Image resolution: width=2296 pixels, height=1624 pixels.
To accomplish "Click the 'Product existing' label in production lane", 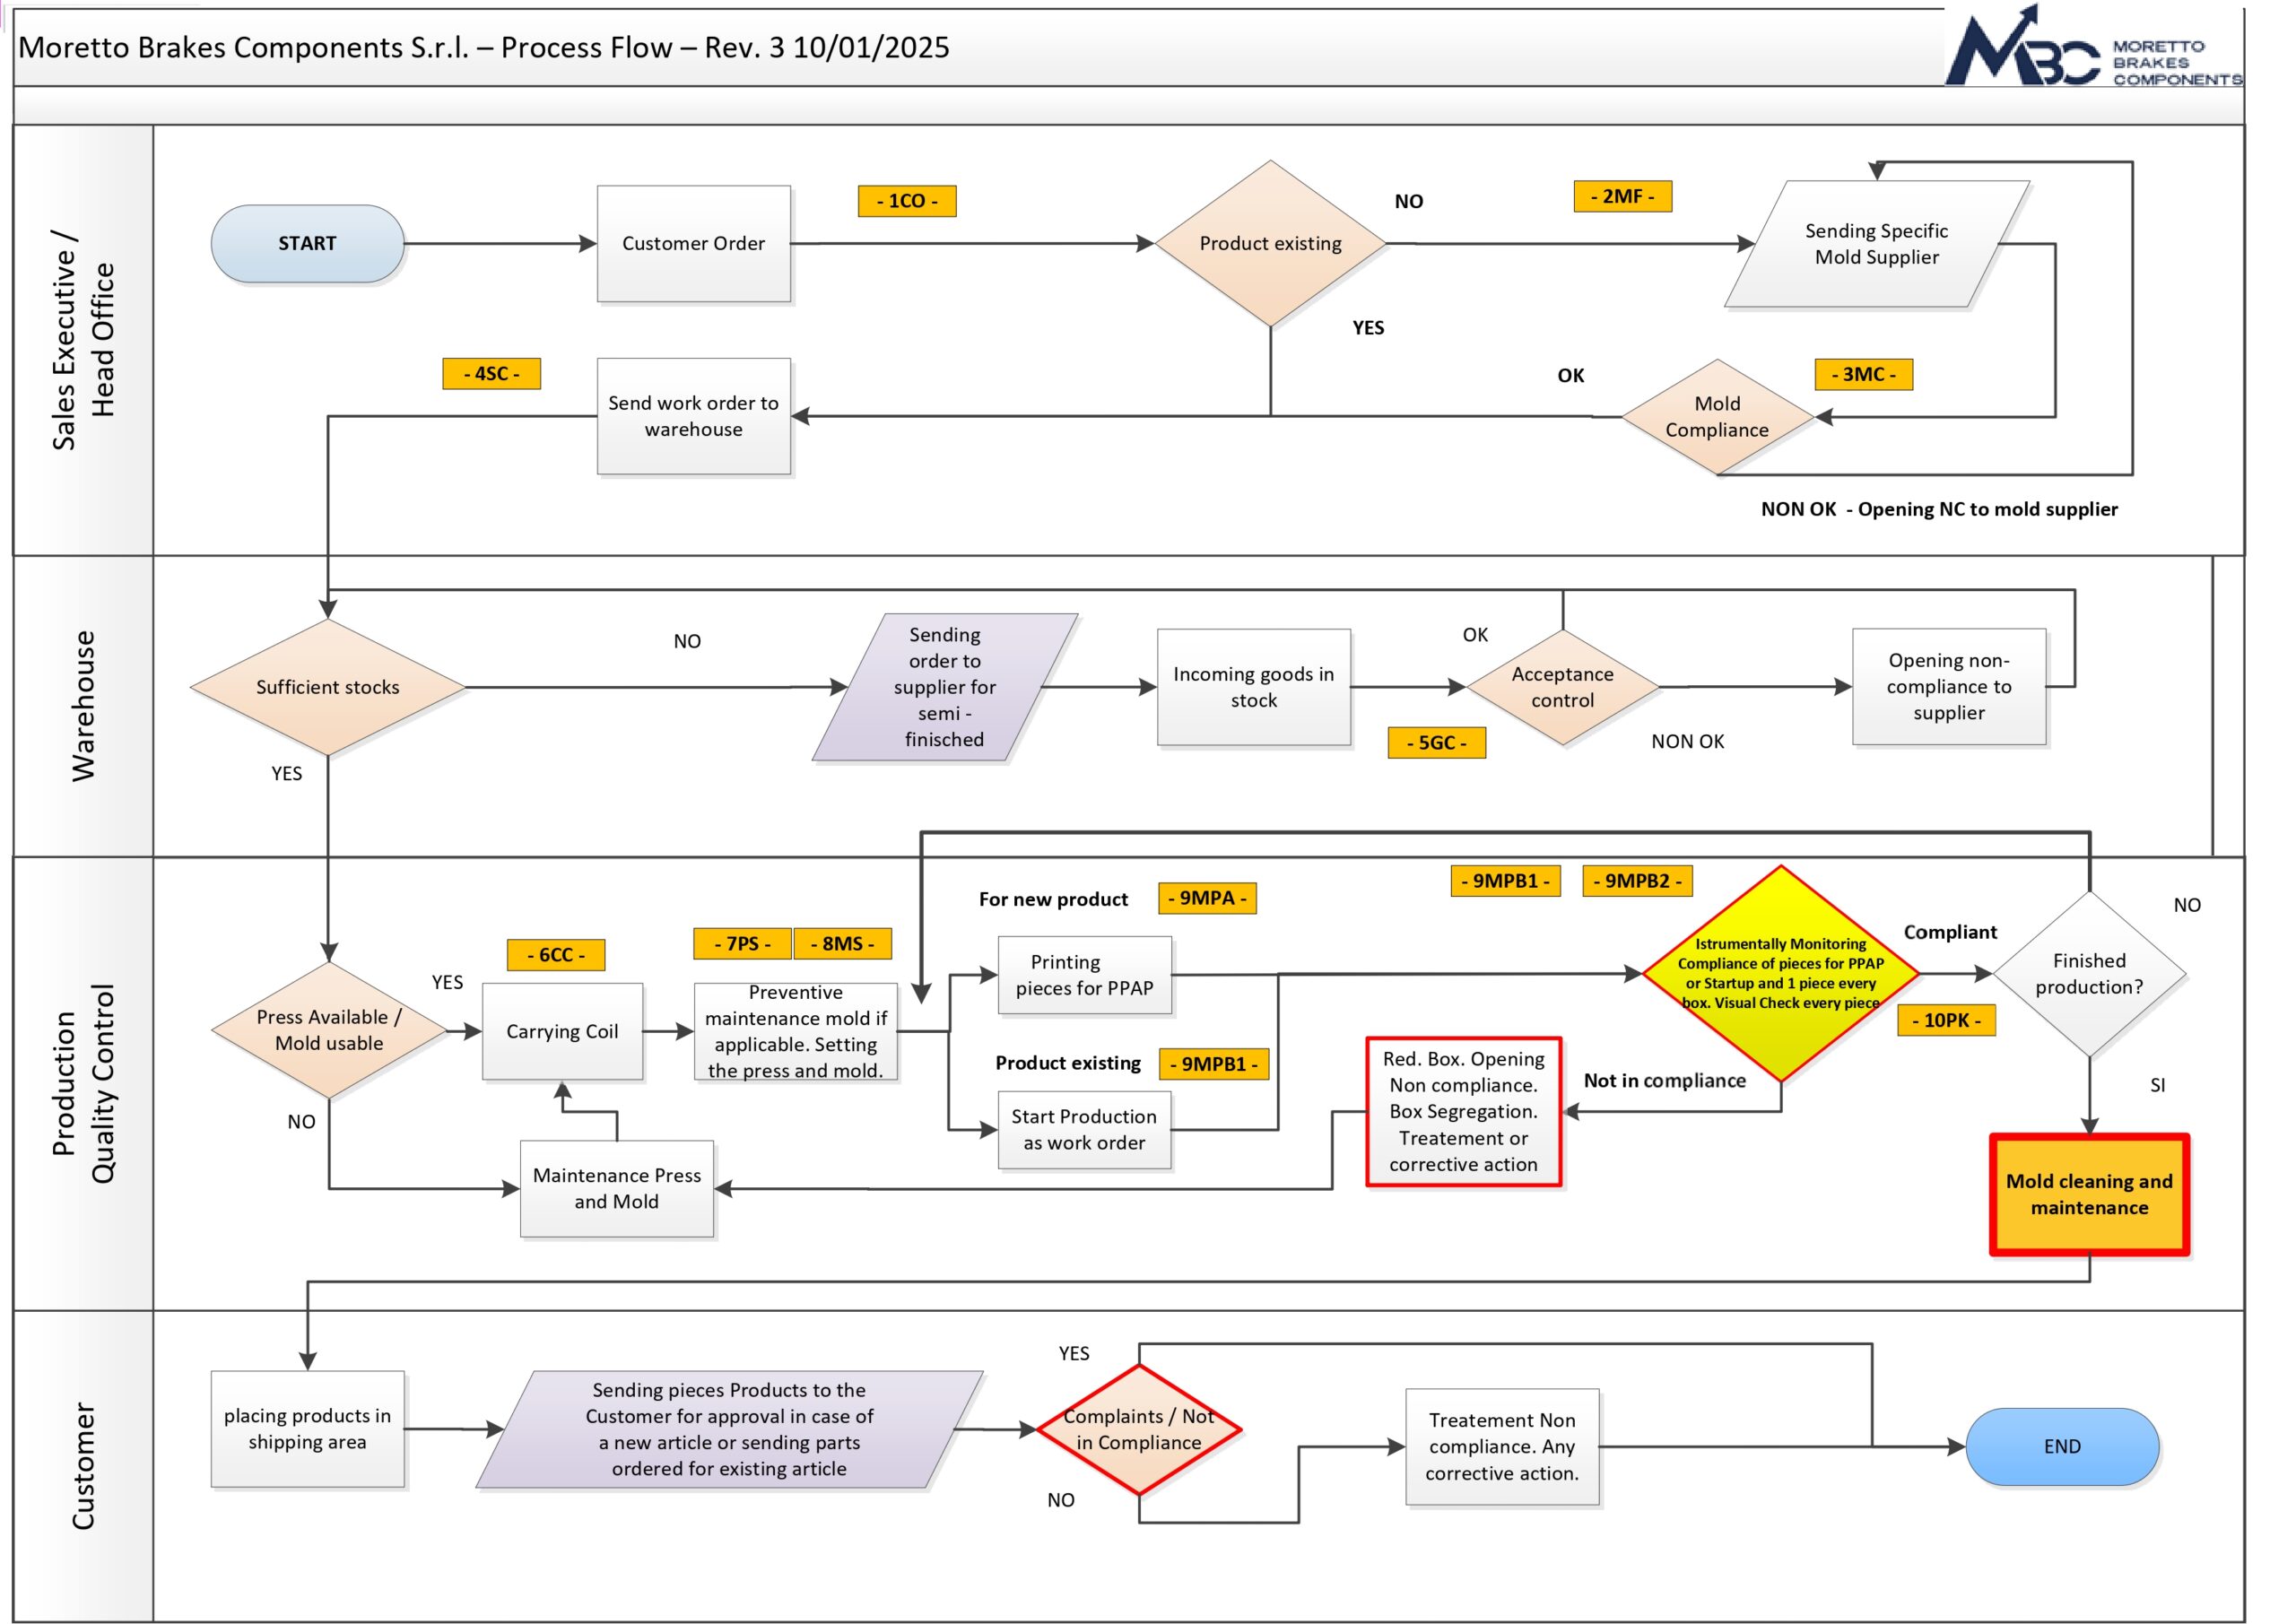I will coord(1067,1063).
